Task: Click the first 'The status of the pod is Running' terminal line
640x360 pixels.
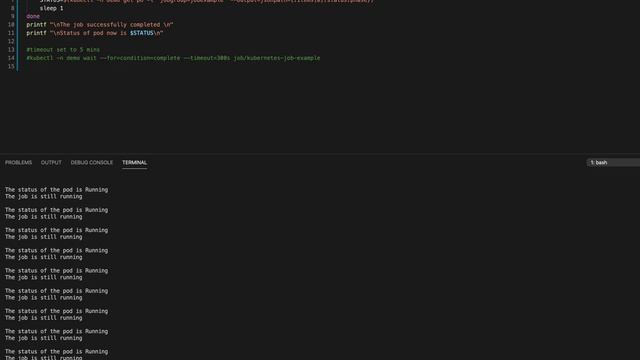Action: point(56,190)
